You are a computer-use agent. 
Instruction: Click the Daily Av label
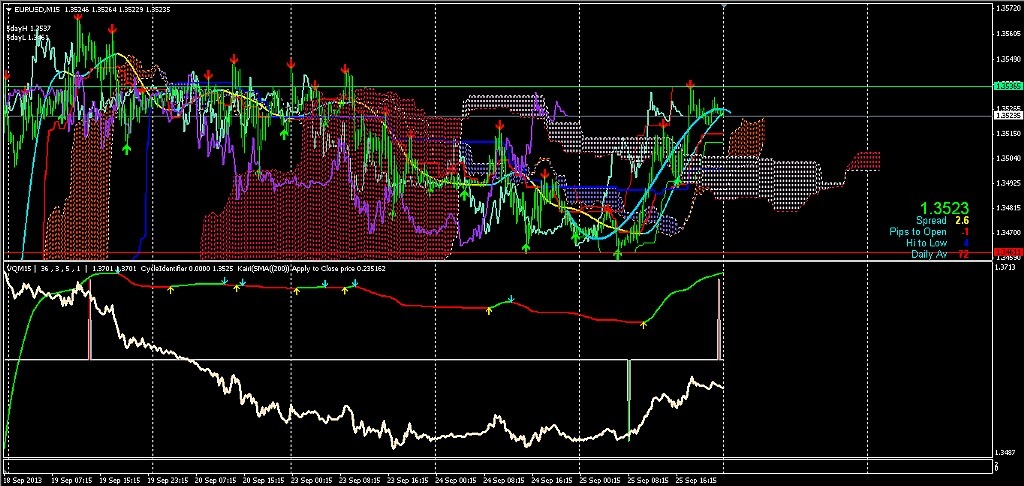929,254
